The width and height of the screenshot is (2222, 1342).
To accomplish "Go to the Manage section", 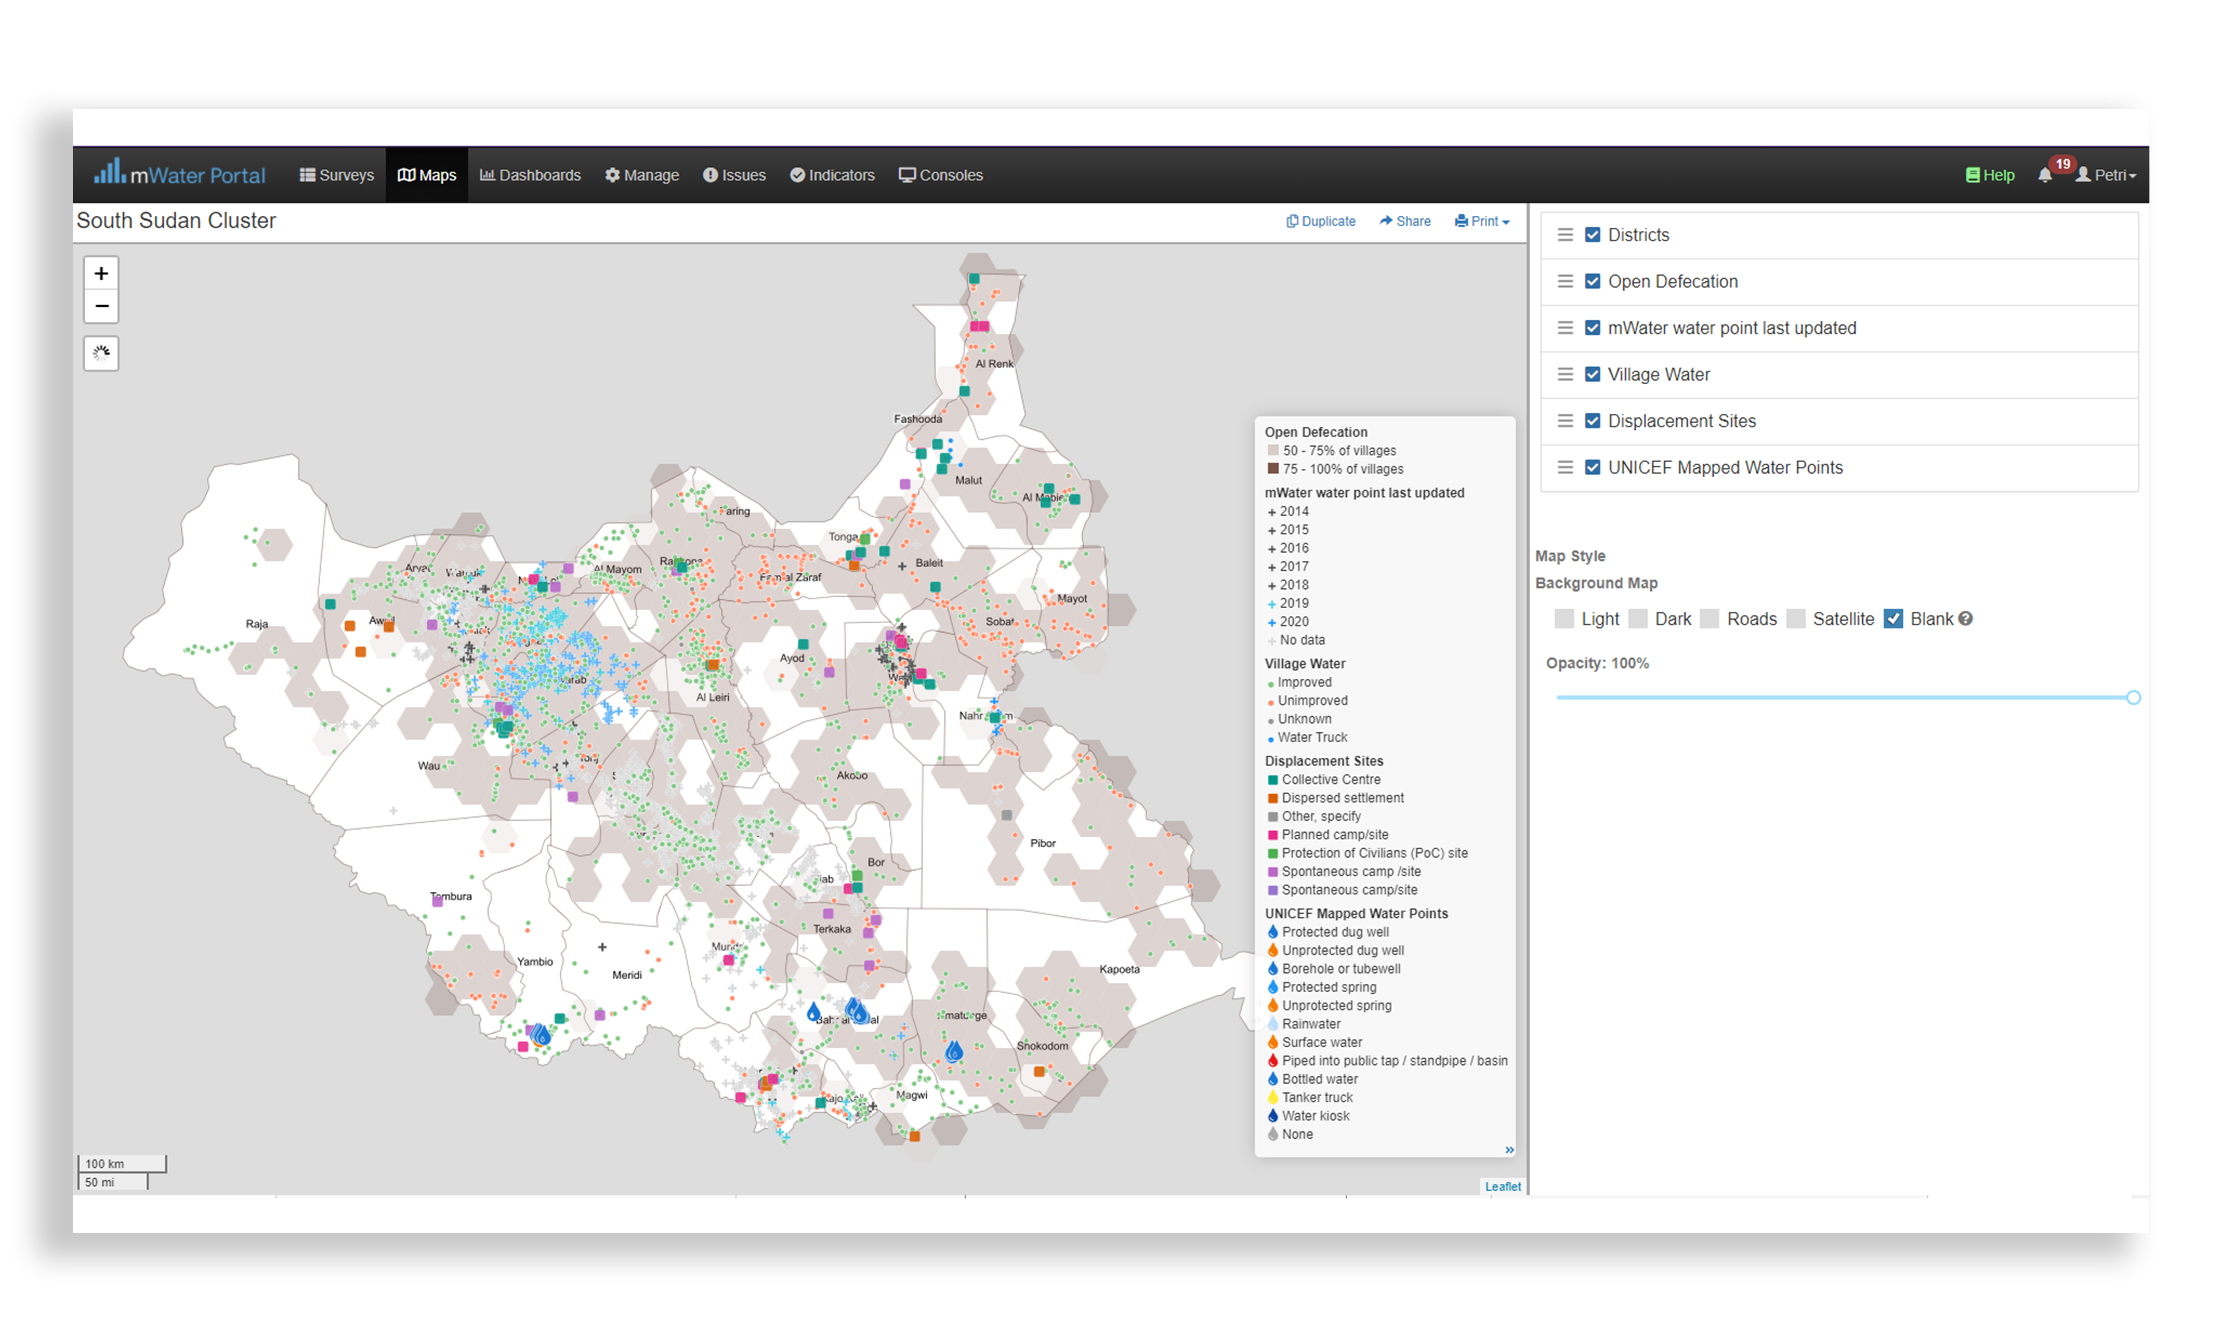I will [642, 175].
